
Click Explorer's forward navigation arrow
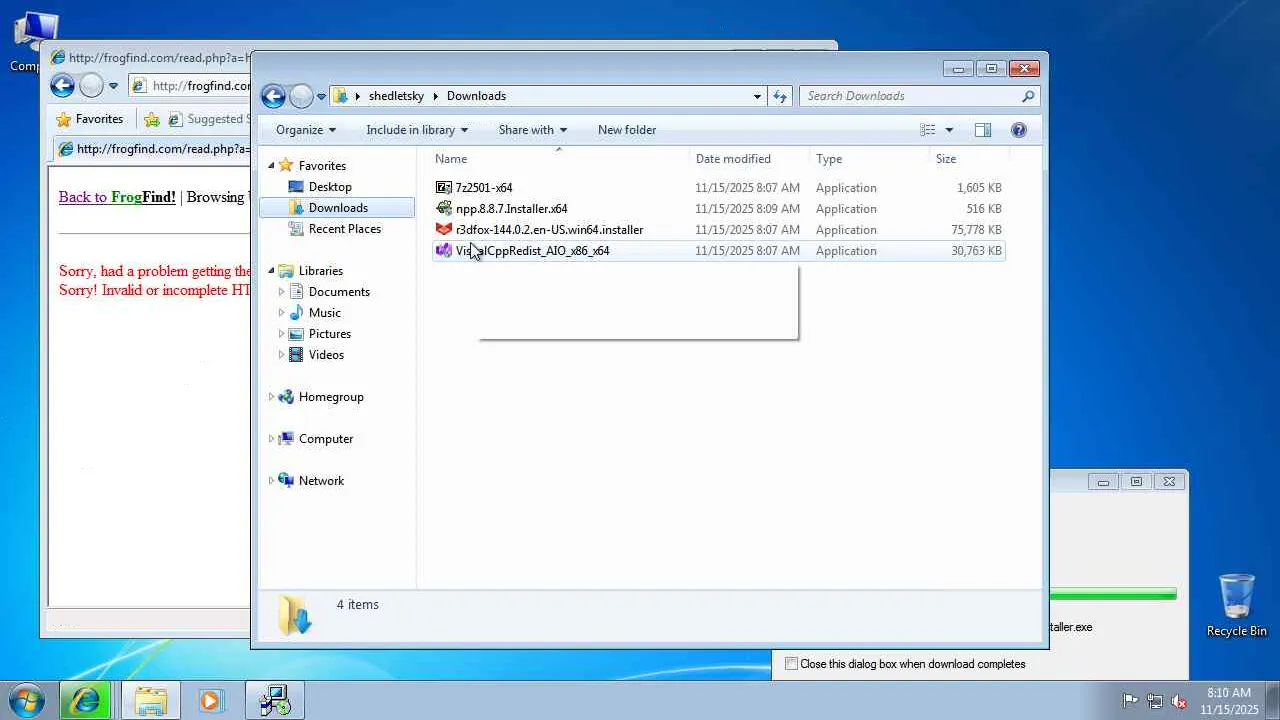tap(301, 96)
